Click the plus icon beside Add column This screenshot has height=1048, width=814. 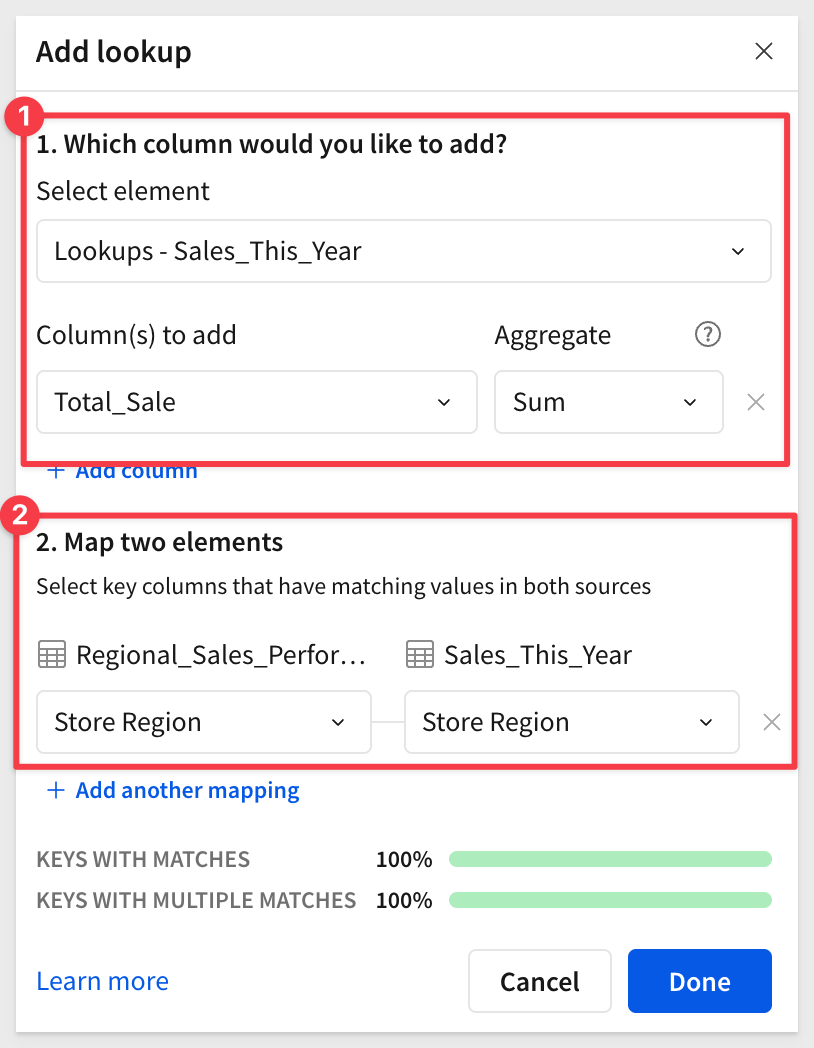(x=56, y=471)
